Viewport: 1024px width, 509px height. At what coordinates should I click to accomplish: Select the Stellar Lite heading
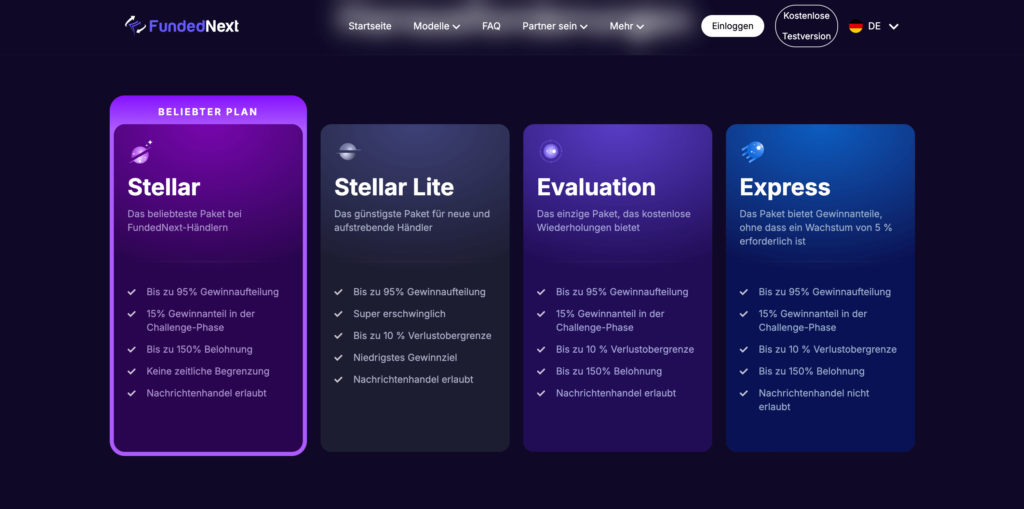(394, 187)
